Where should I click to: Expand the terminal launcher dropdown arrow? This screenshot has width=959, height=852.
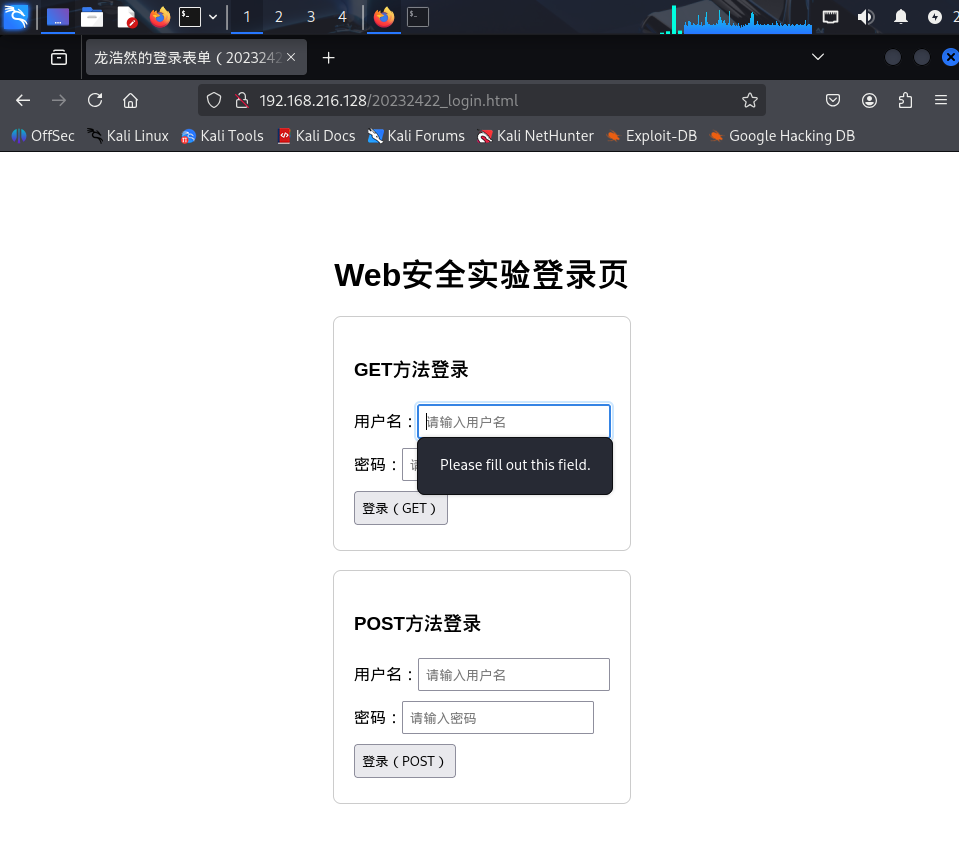click(x=213, y=17)
